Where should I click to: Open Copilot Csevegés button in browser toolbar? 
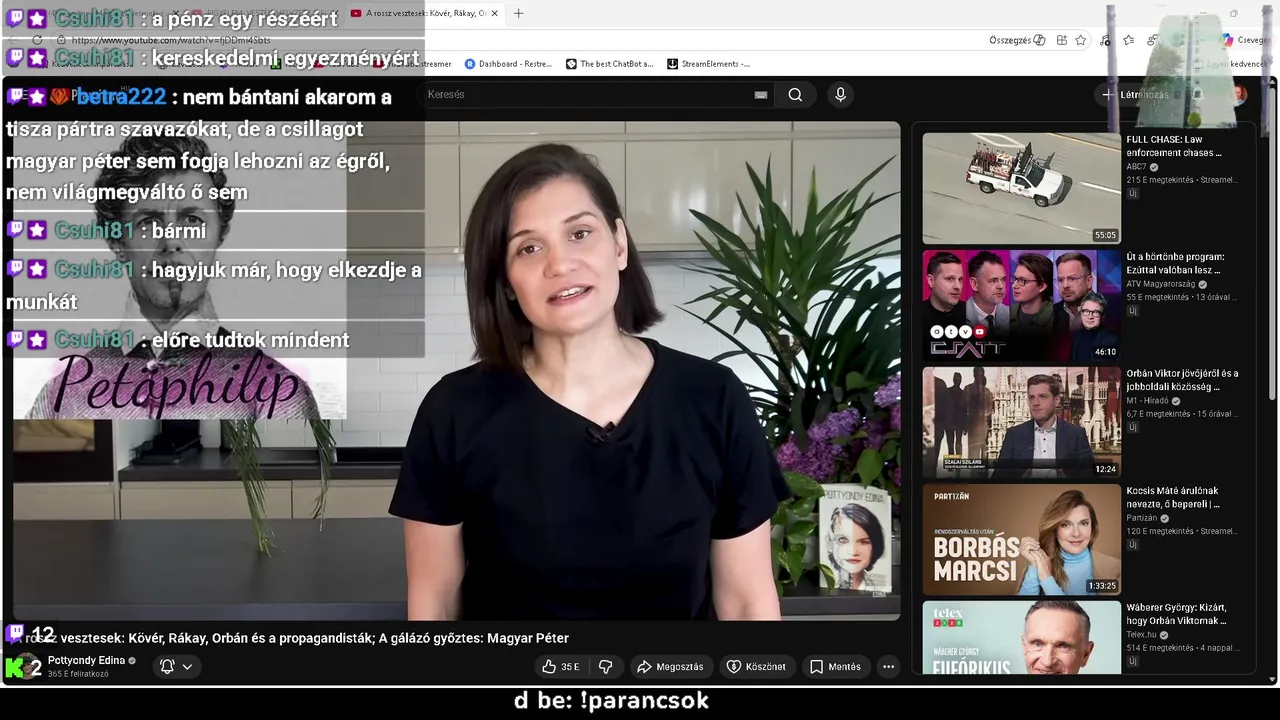pos(1245,40)
